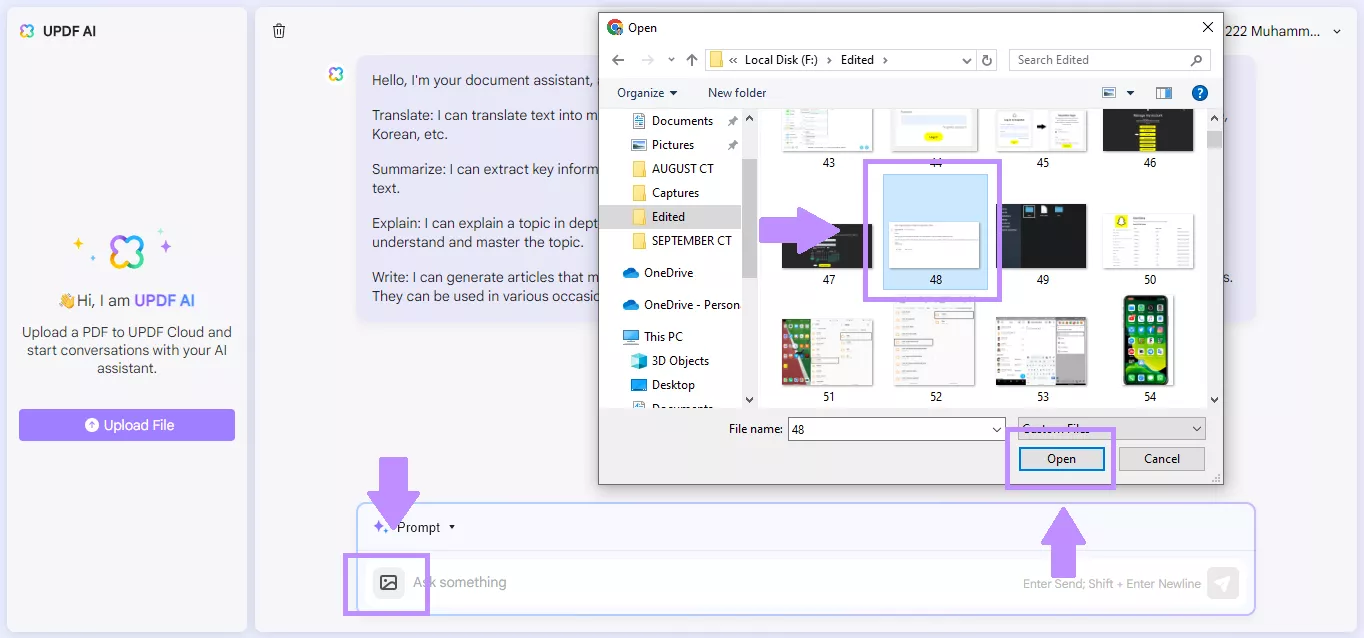Click the Show preview pane icon
Viewport: 1364px width, 638px height.
pyautogui.click(x=1164, y=93)
